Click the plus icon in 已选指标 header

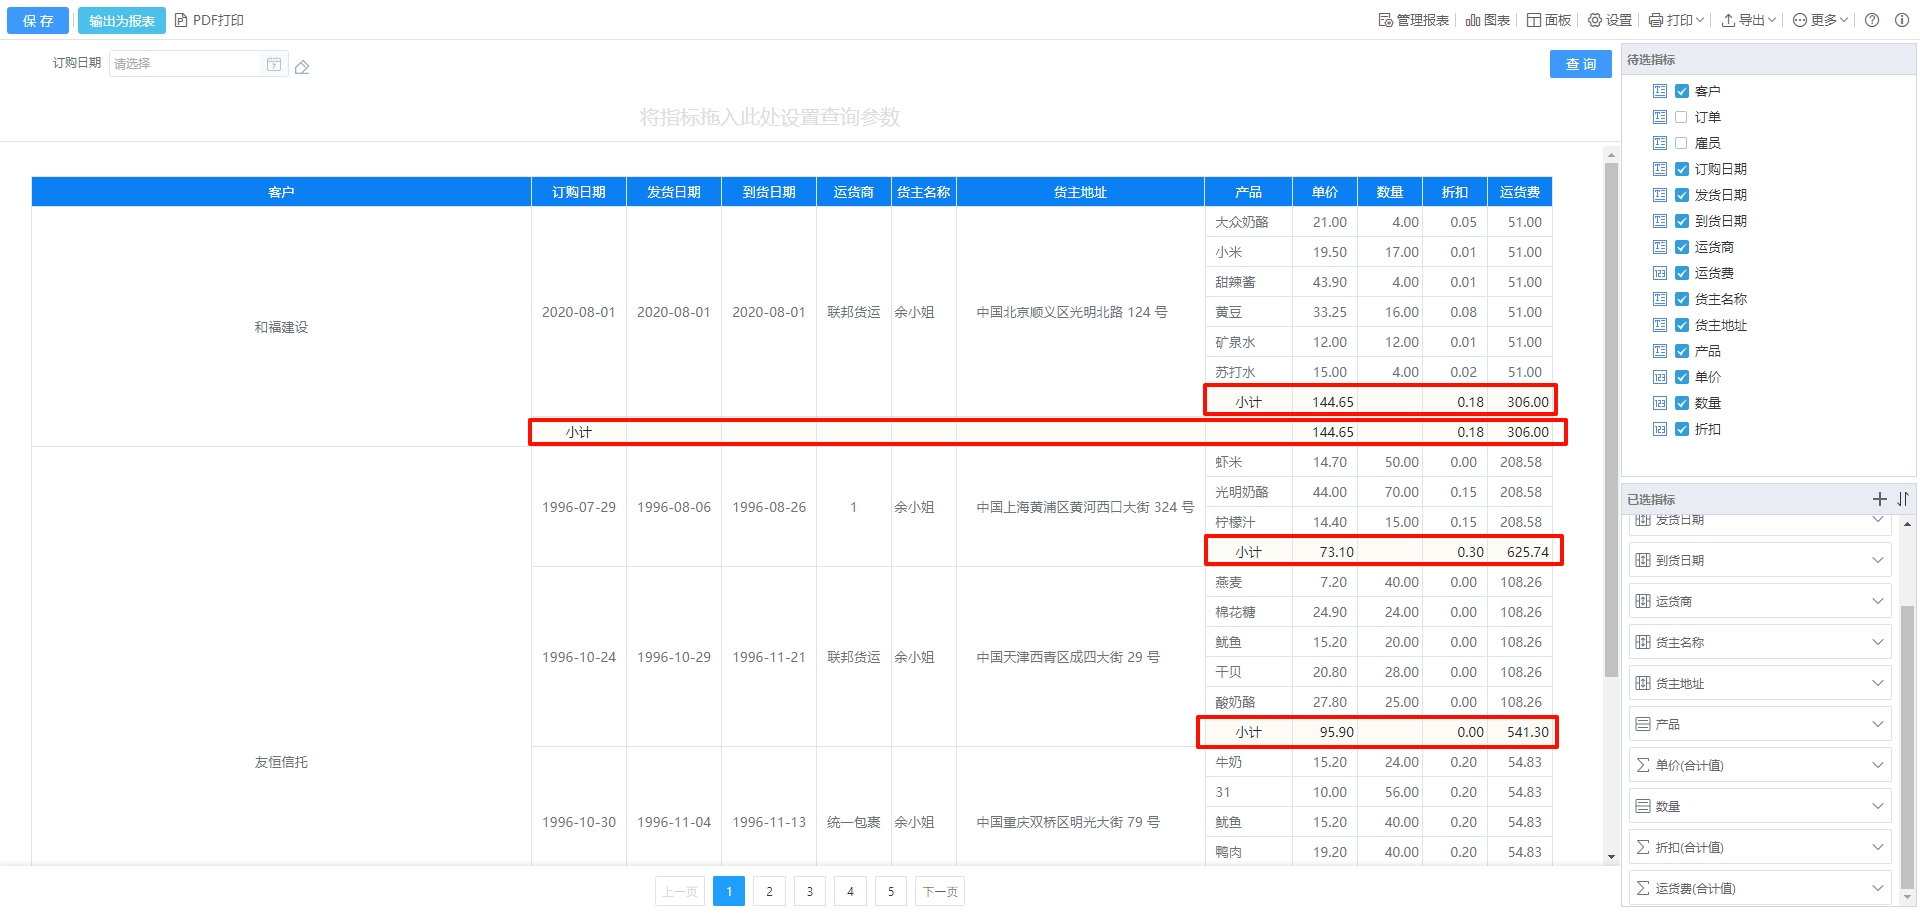coord(1879,499)
